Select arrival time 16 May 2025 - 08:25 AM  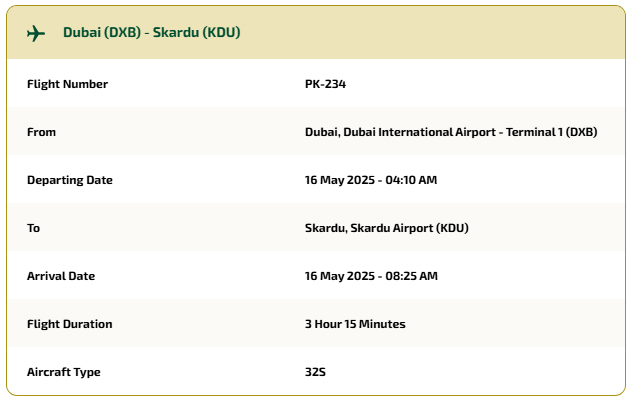tap(371, 276)
